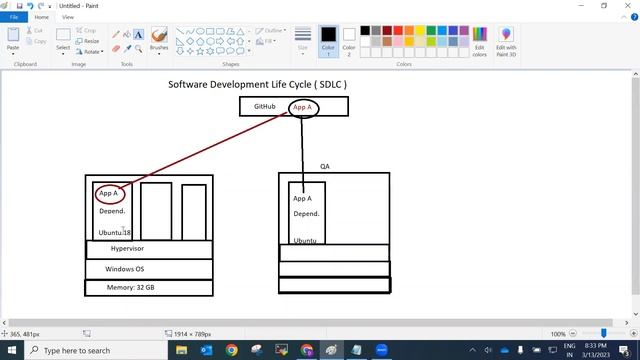The width and height of the screenshot is (640, 360).
Task: Expand the Shapes gallery more arrow
Action: (249, 51)
